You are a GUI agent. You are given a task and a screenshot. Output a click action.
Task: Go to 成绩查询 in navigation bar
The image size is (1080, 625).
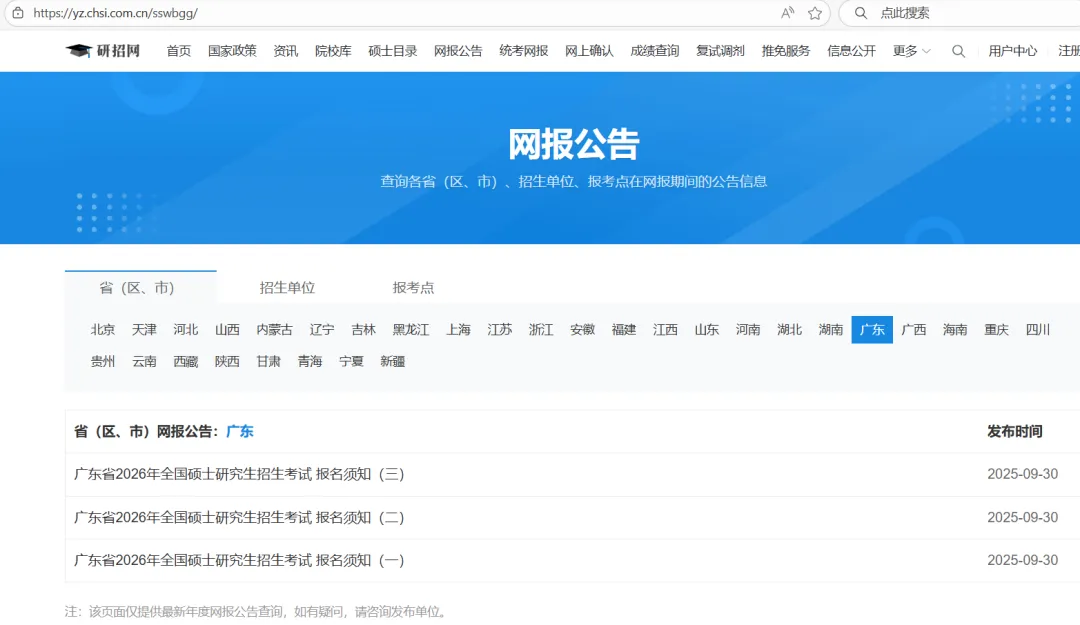(x=654, y=51)
